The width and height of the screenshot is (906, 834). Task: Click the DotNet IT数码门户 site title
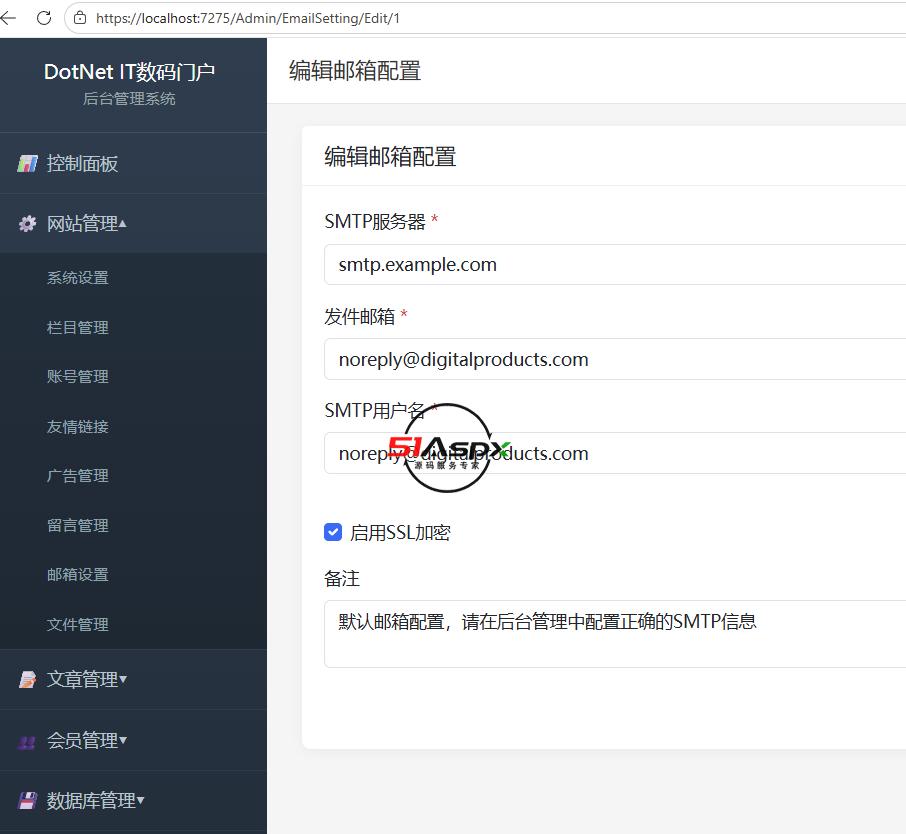point(129,72)
